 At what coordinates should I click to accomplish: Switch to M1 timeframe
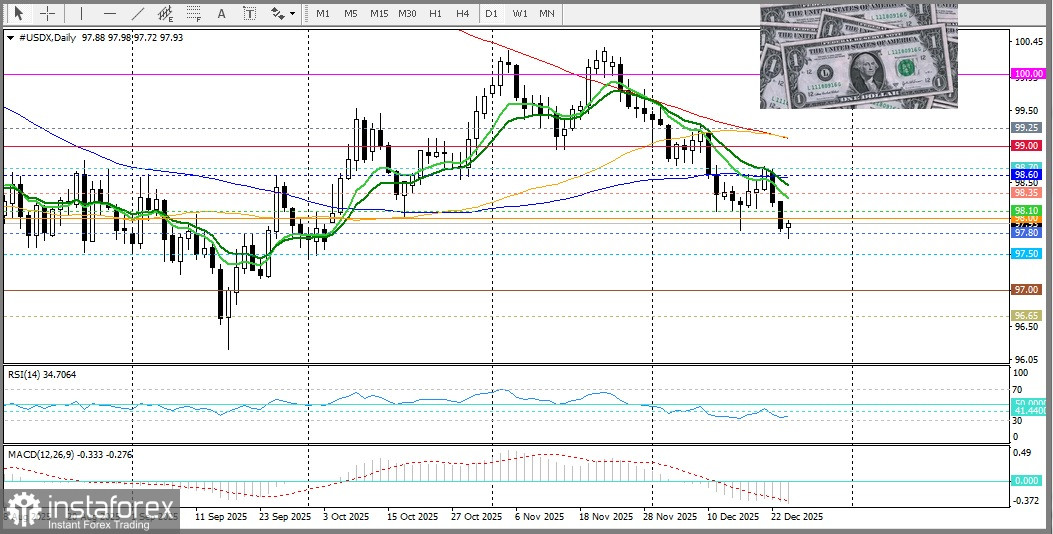(323, 14)
